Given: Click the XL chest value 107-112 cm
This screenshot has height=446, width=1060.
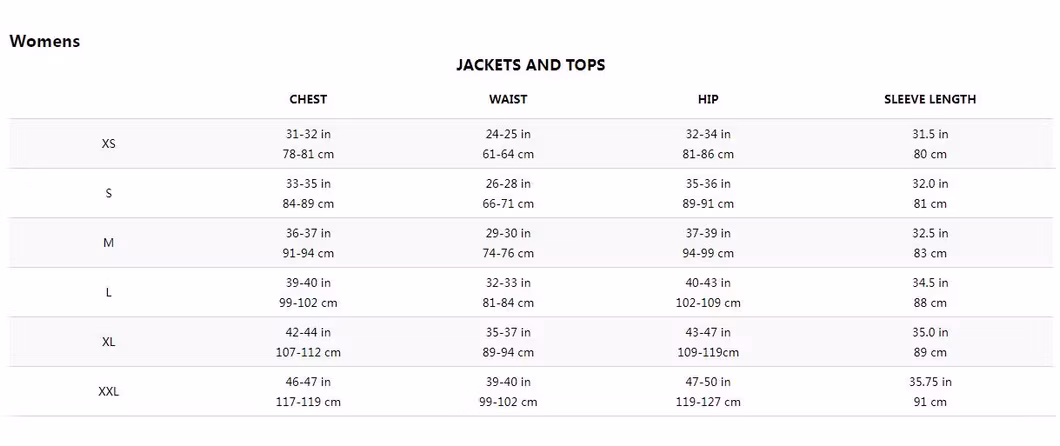Looking at the screenshot, I should (x=308, y=352).
